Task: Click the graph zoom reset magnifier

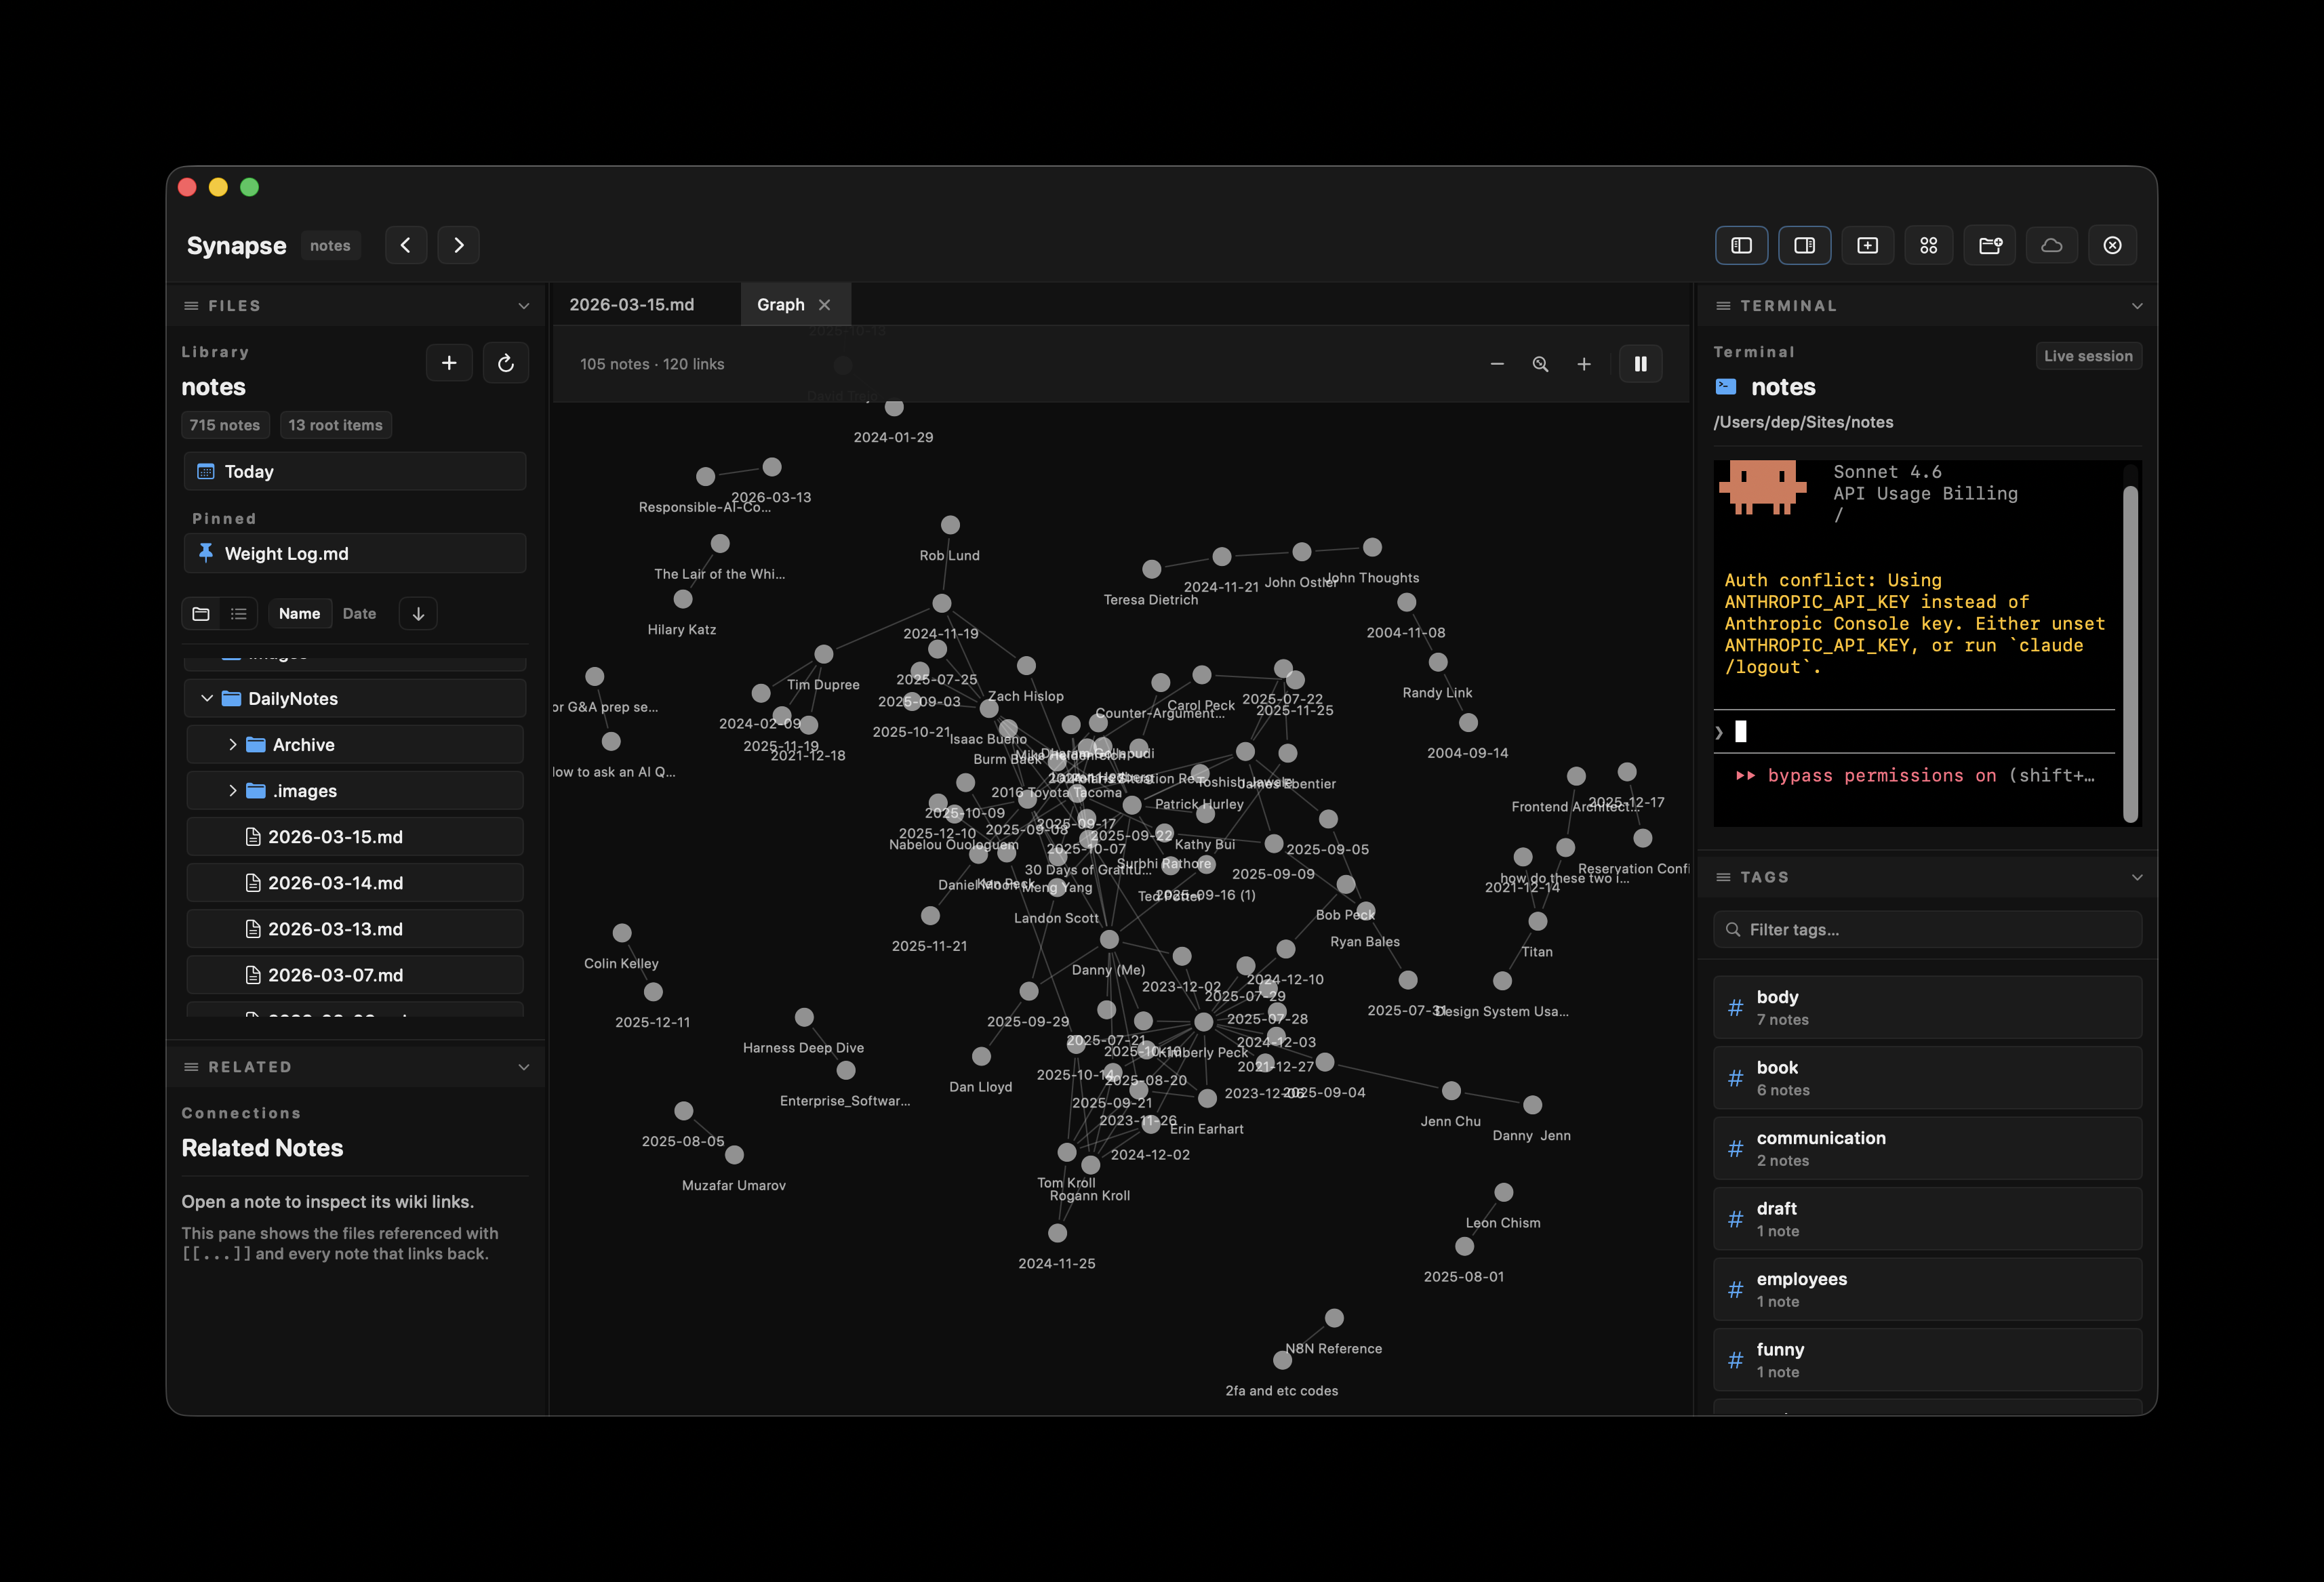Action: coord(1540,364)
